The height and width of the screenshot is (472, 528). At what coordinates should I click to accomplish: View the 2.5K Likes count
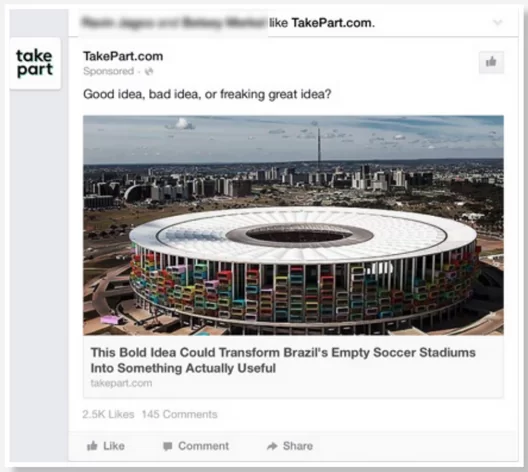[108, 414]
